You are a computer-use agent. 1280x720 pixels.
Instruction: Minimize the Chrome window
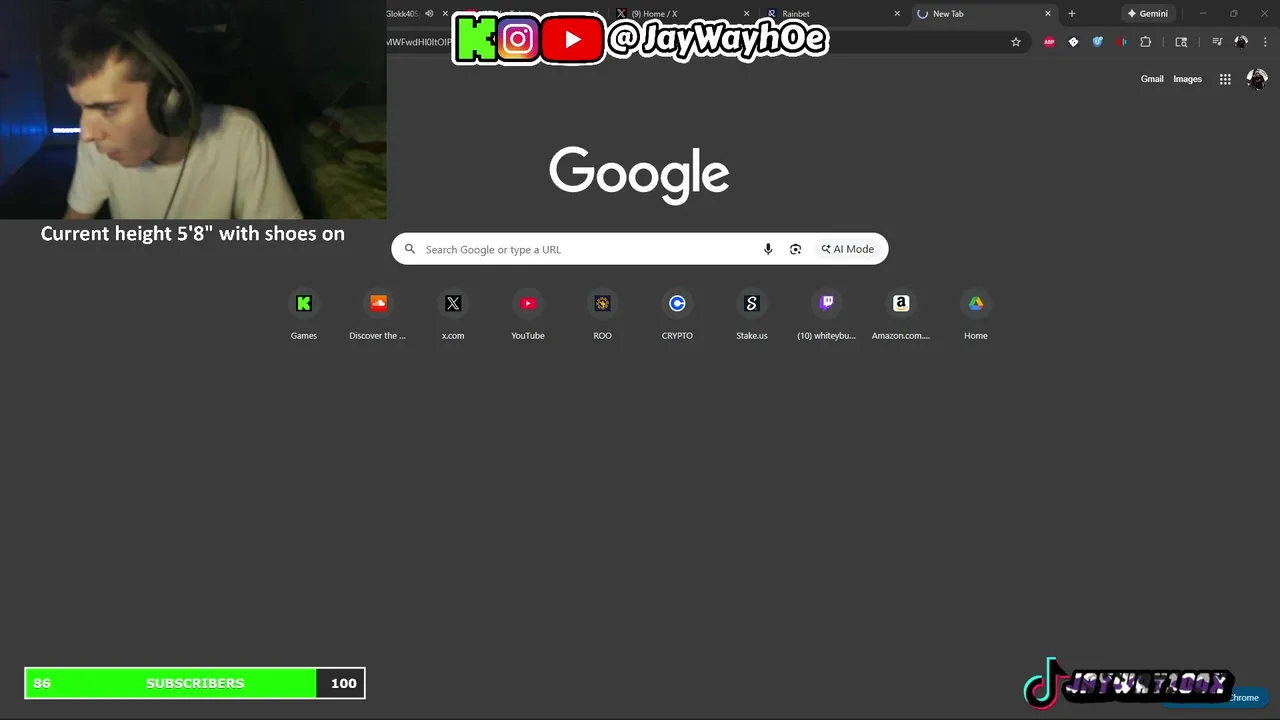[1203, 14]
